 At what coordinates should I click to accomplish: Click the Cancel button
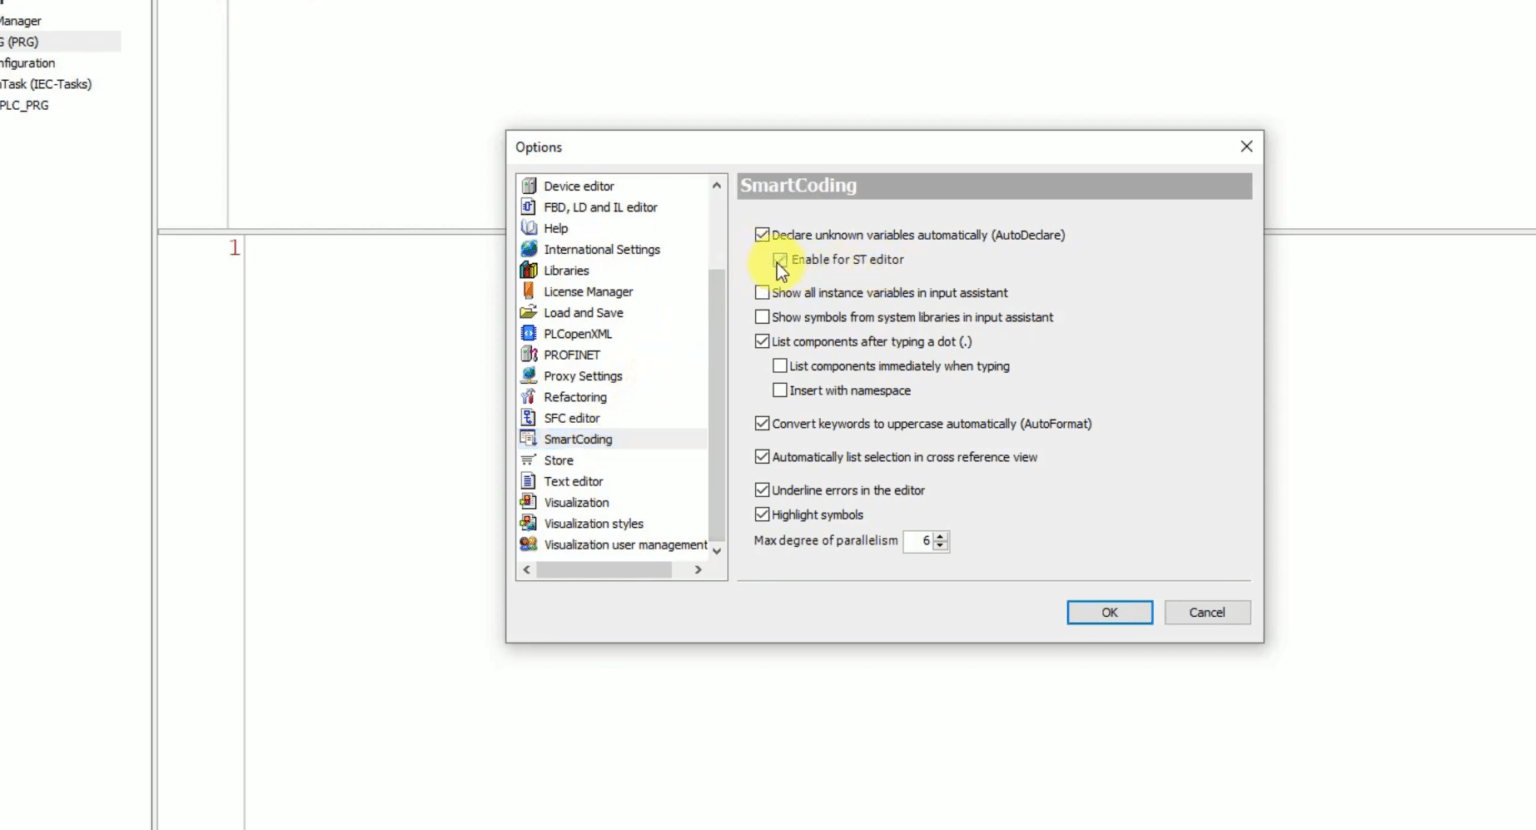[1207, 612]
